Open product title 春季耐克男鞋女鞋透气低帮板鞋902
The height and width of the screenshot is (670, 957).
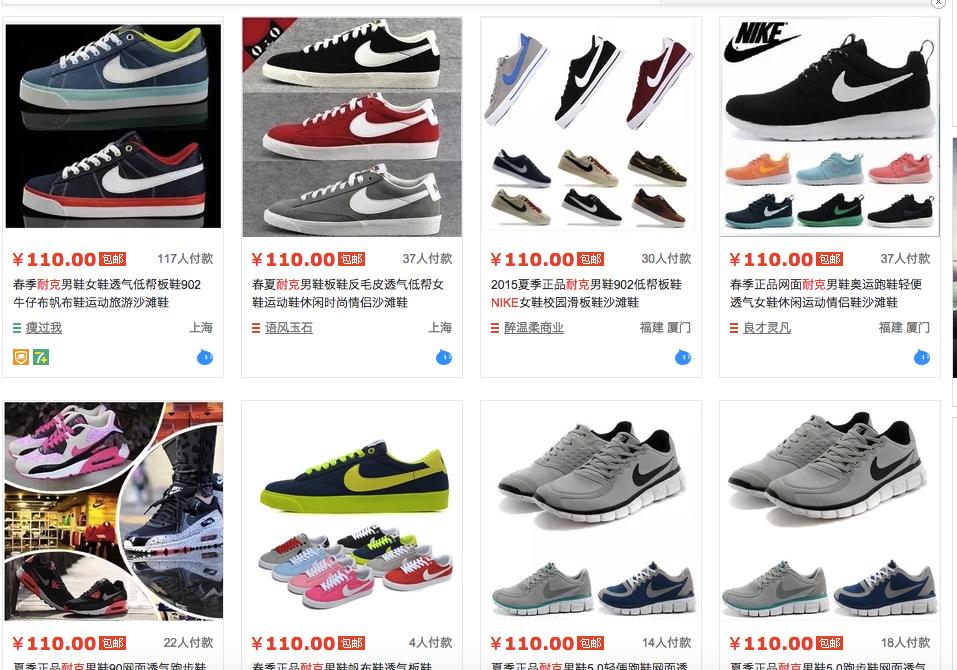[x=107, y=294]
